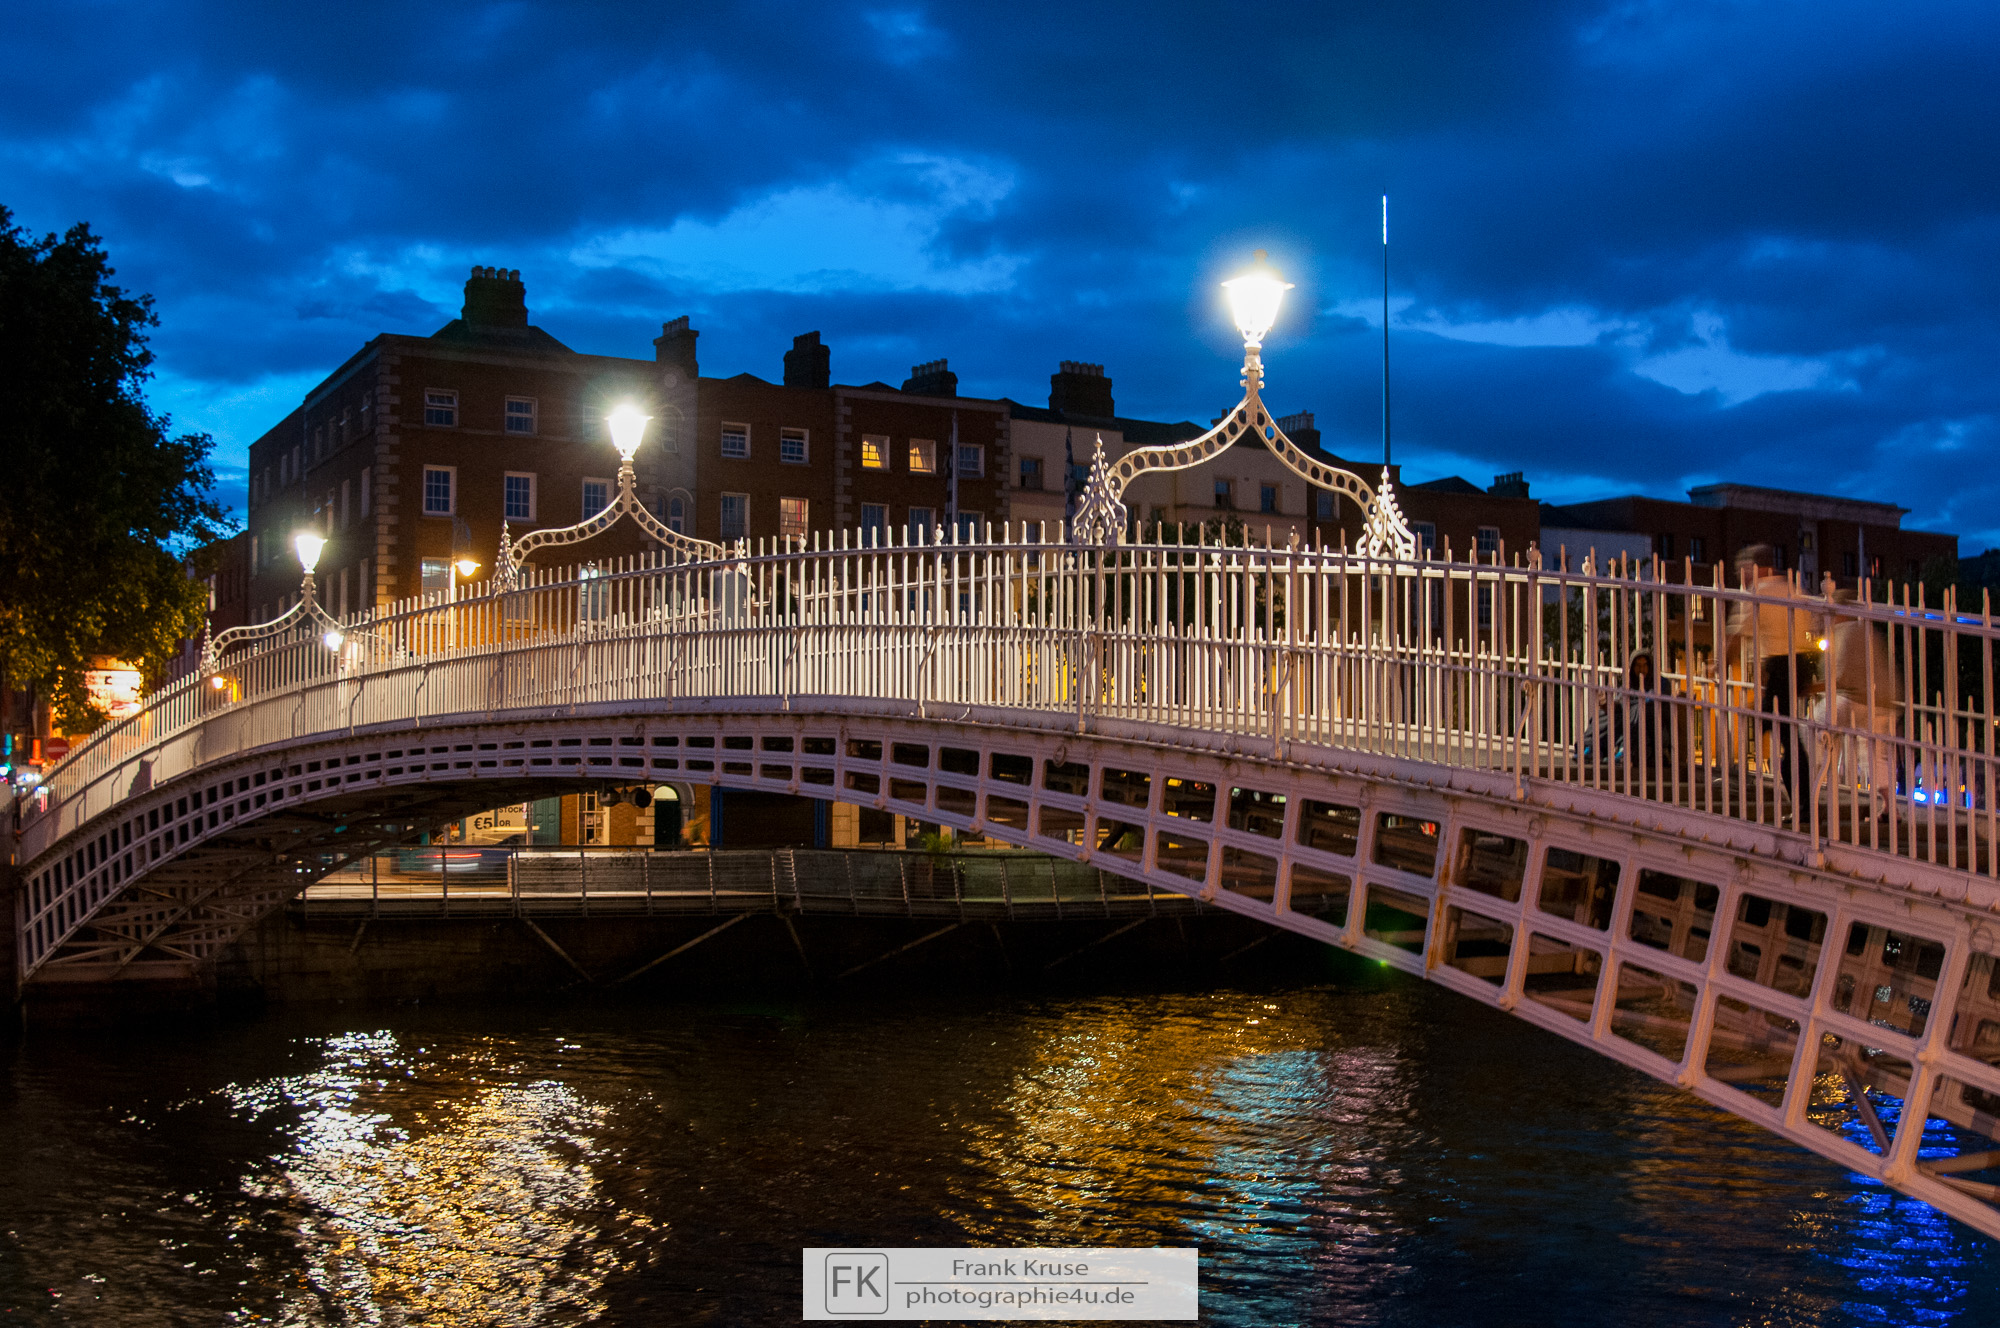
Task: Open the photographie4u.de watermark link
Action: [x=1019, y=1297]
